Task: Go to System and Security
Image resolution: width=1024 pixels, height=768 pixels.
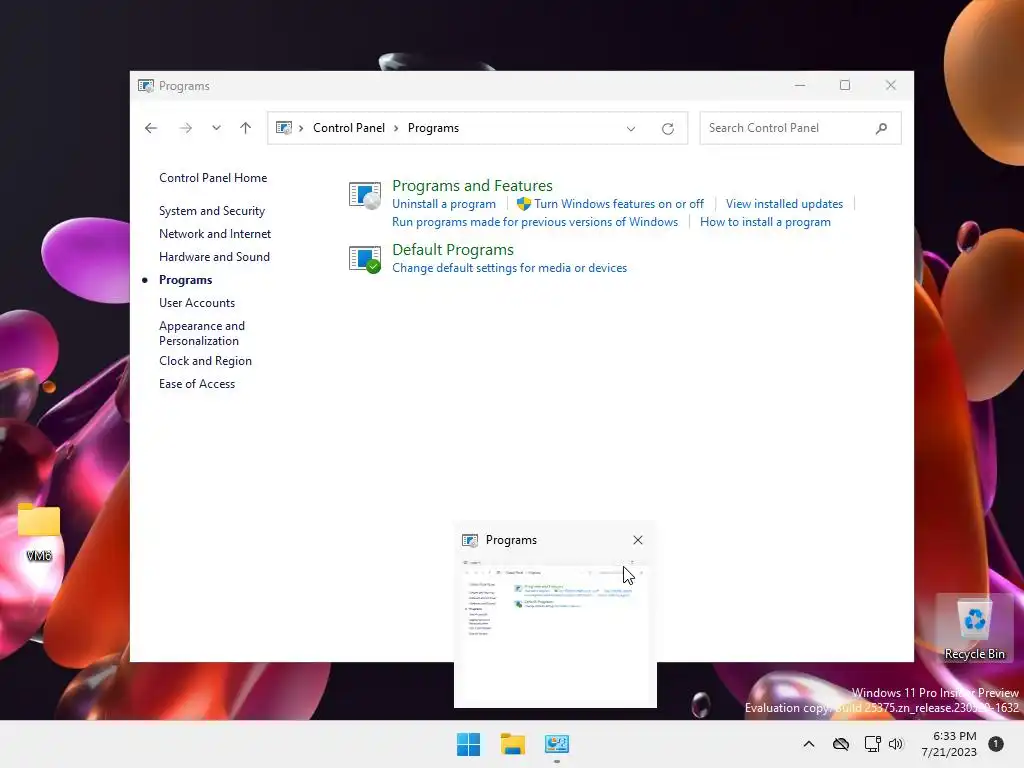Action: 212,211
